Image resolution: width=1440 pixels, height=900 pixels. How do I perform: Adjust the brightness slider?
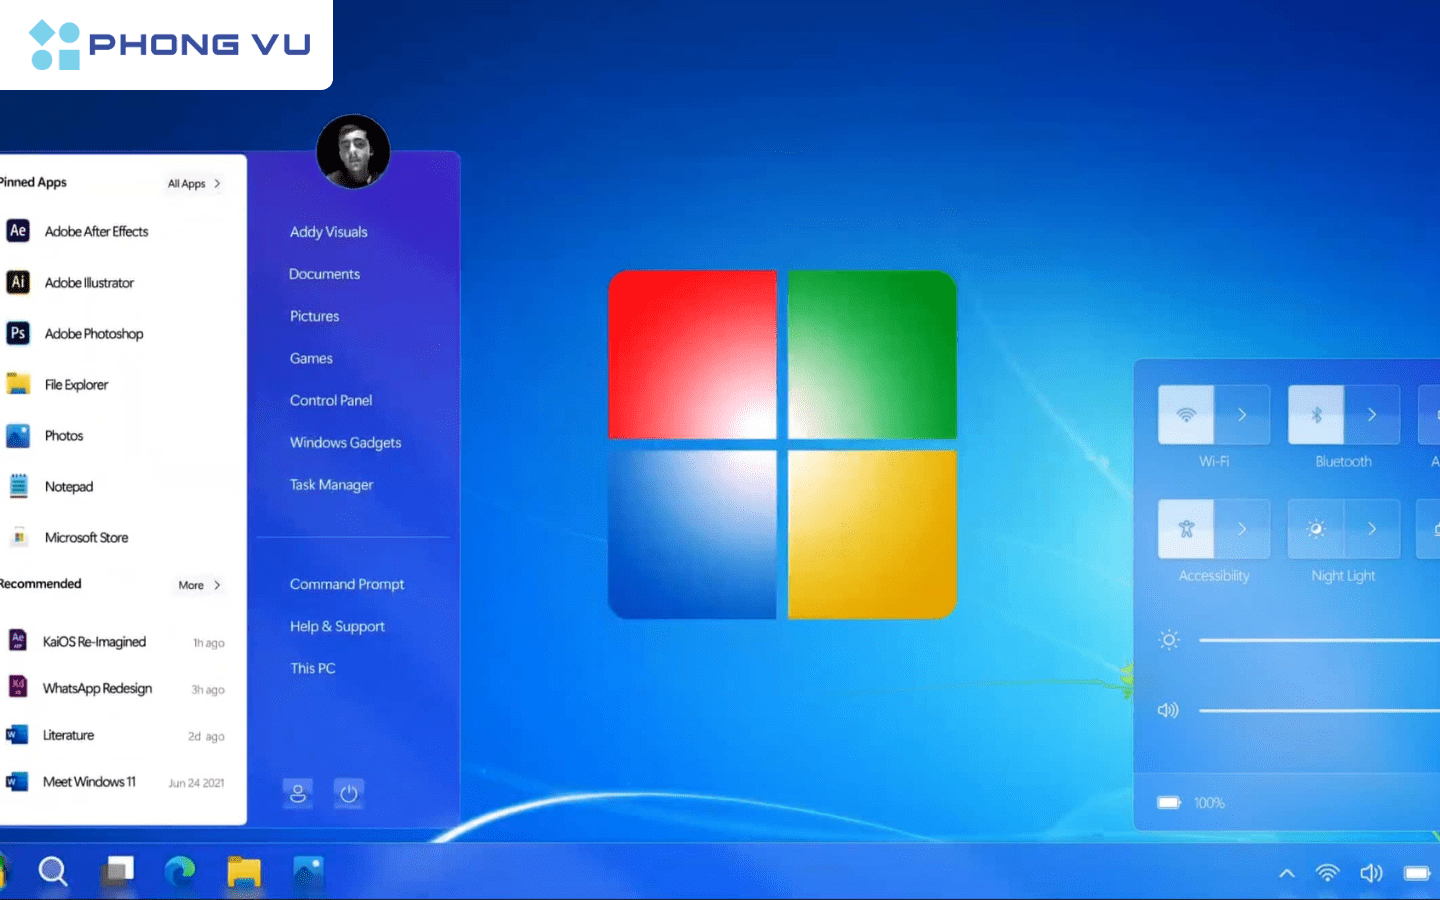[x=1319, y=640]
